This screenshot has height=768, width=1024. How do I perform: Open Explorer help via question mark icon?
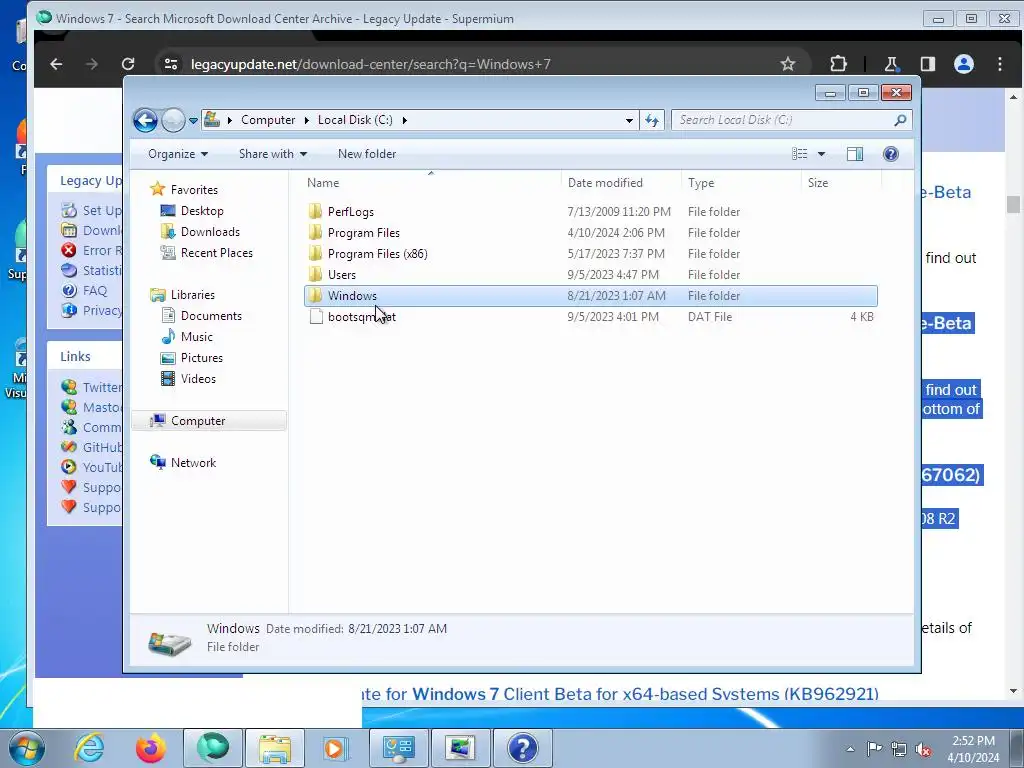(x=891, y=154)
